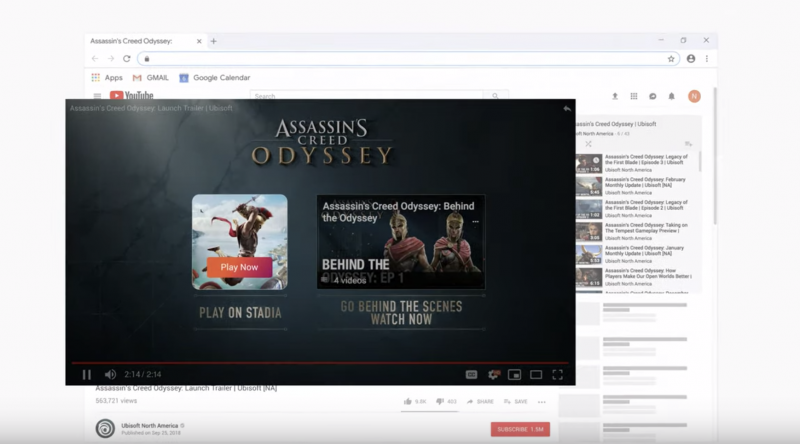Image resolution: width=800 pixels, height=444 pixels.
Task: Click the playlist panel scrollbar
Action: pos(699,161)
